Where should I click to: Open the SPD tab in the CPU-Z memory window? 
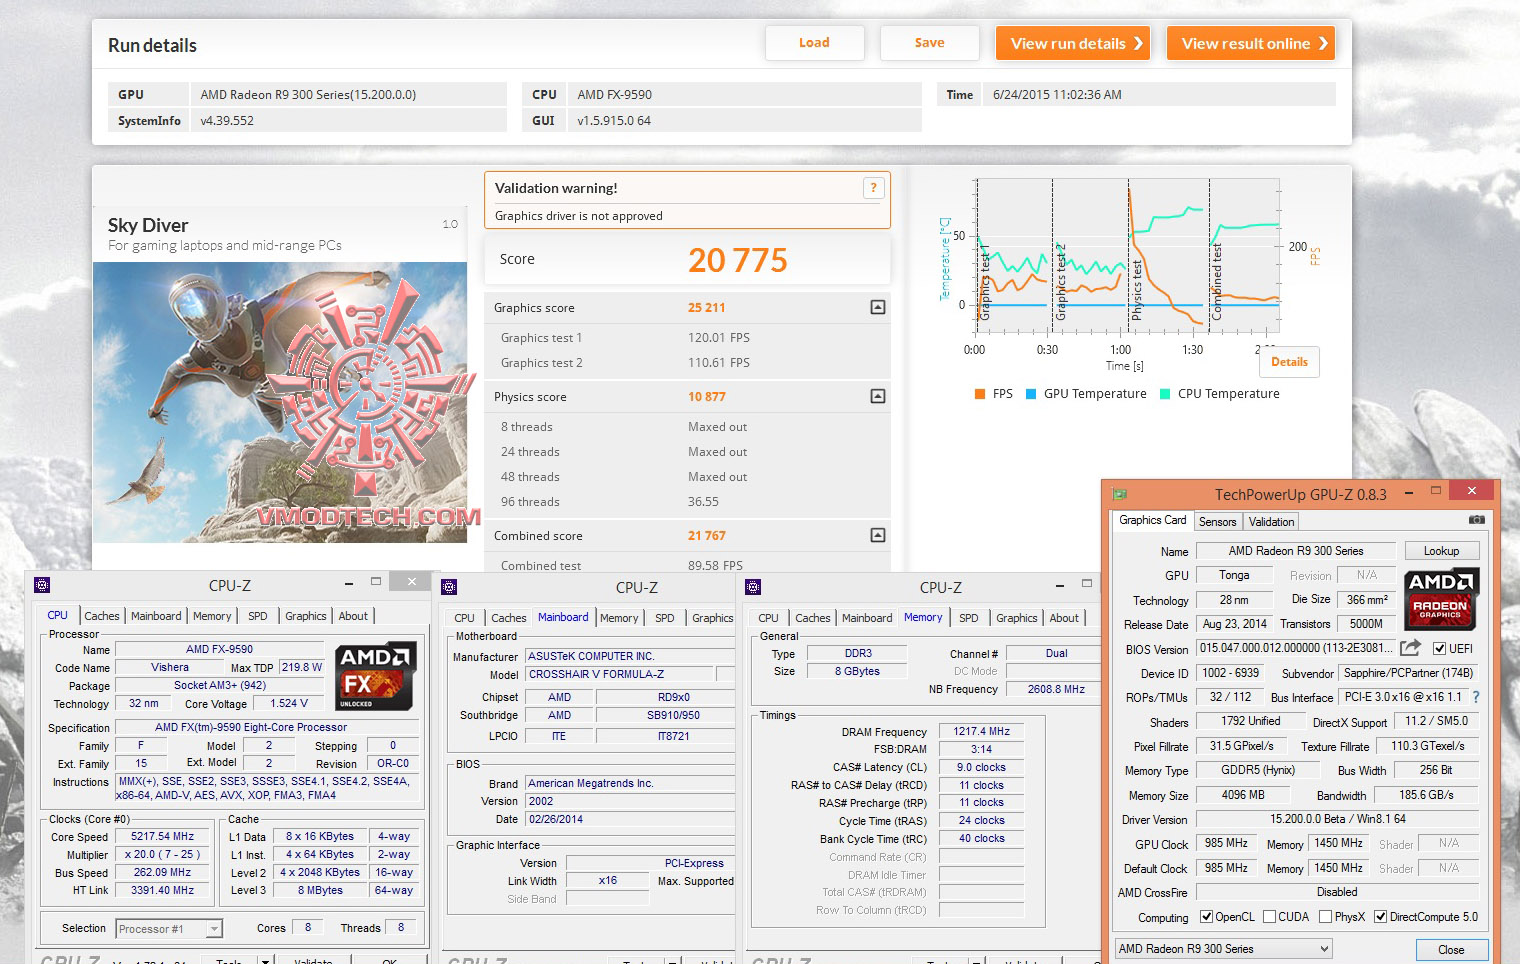click(968, 618)
